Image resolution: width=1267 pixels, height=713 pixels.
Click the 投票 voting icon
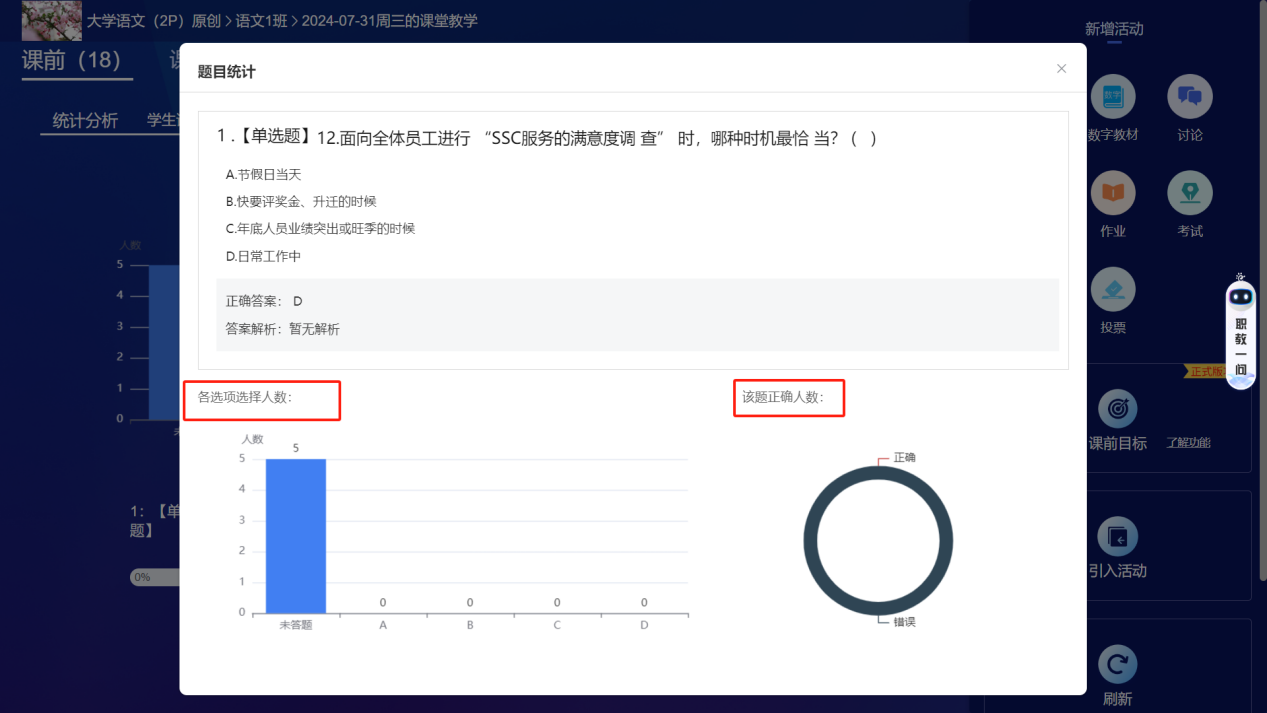pyautogui.click(x=1112, y=290)
